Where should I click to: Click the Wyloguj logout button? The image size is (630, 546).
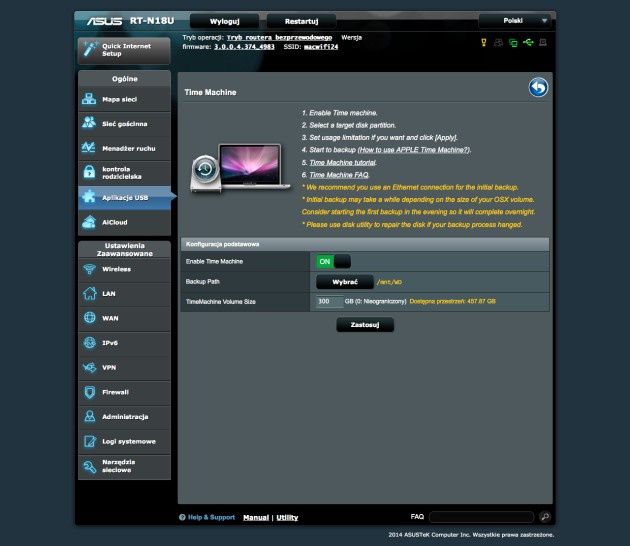[x=225, y=21]
